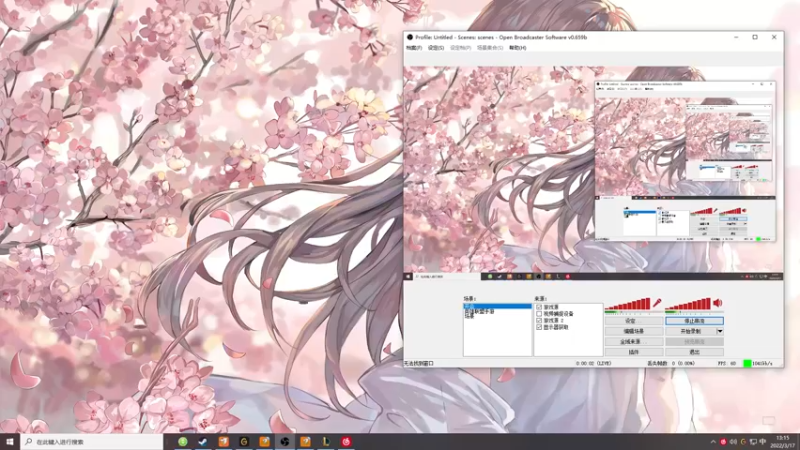Open the Windows Start menu
The image size is (800, 450).
point(10,442)
